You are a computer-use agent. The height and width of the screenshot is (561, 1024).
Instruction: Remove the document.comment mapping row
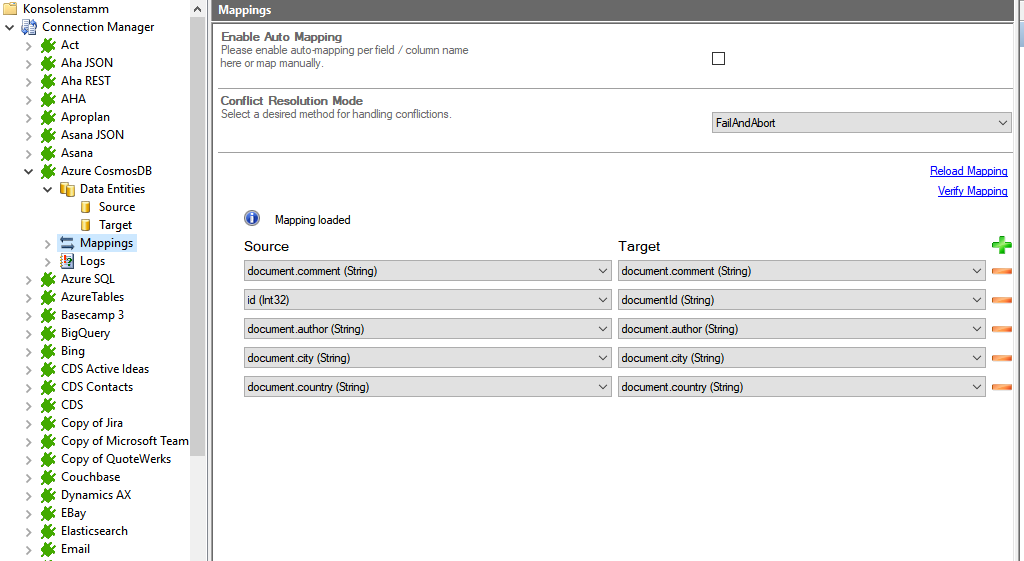[1001, 271]
